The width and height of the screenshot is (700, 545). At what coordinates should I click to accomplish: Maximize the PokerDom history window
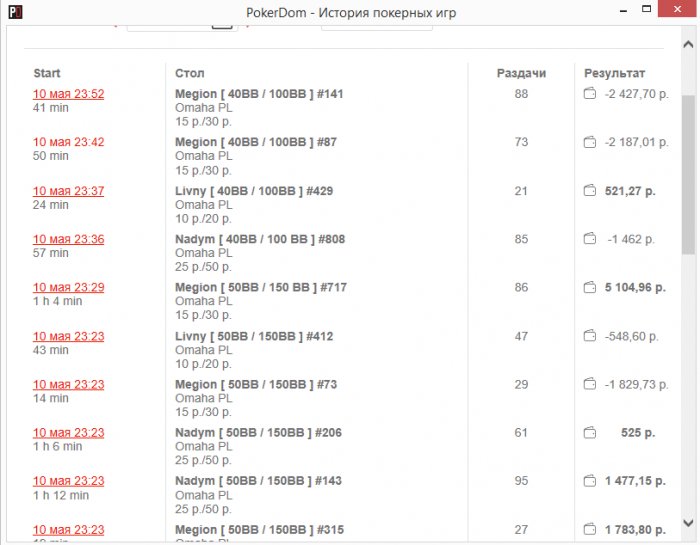tap(646, 9)
